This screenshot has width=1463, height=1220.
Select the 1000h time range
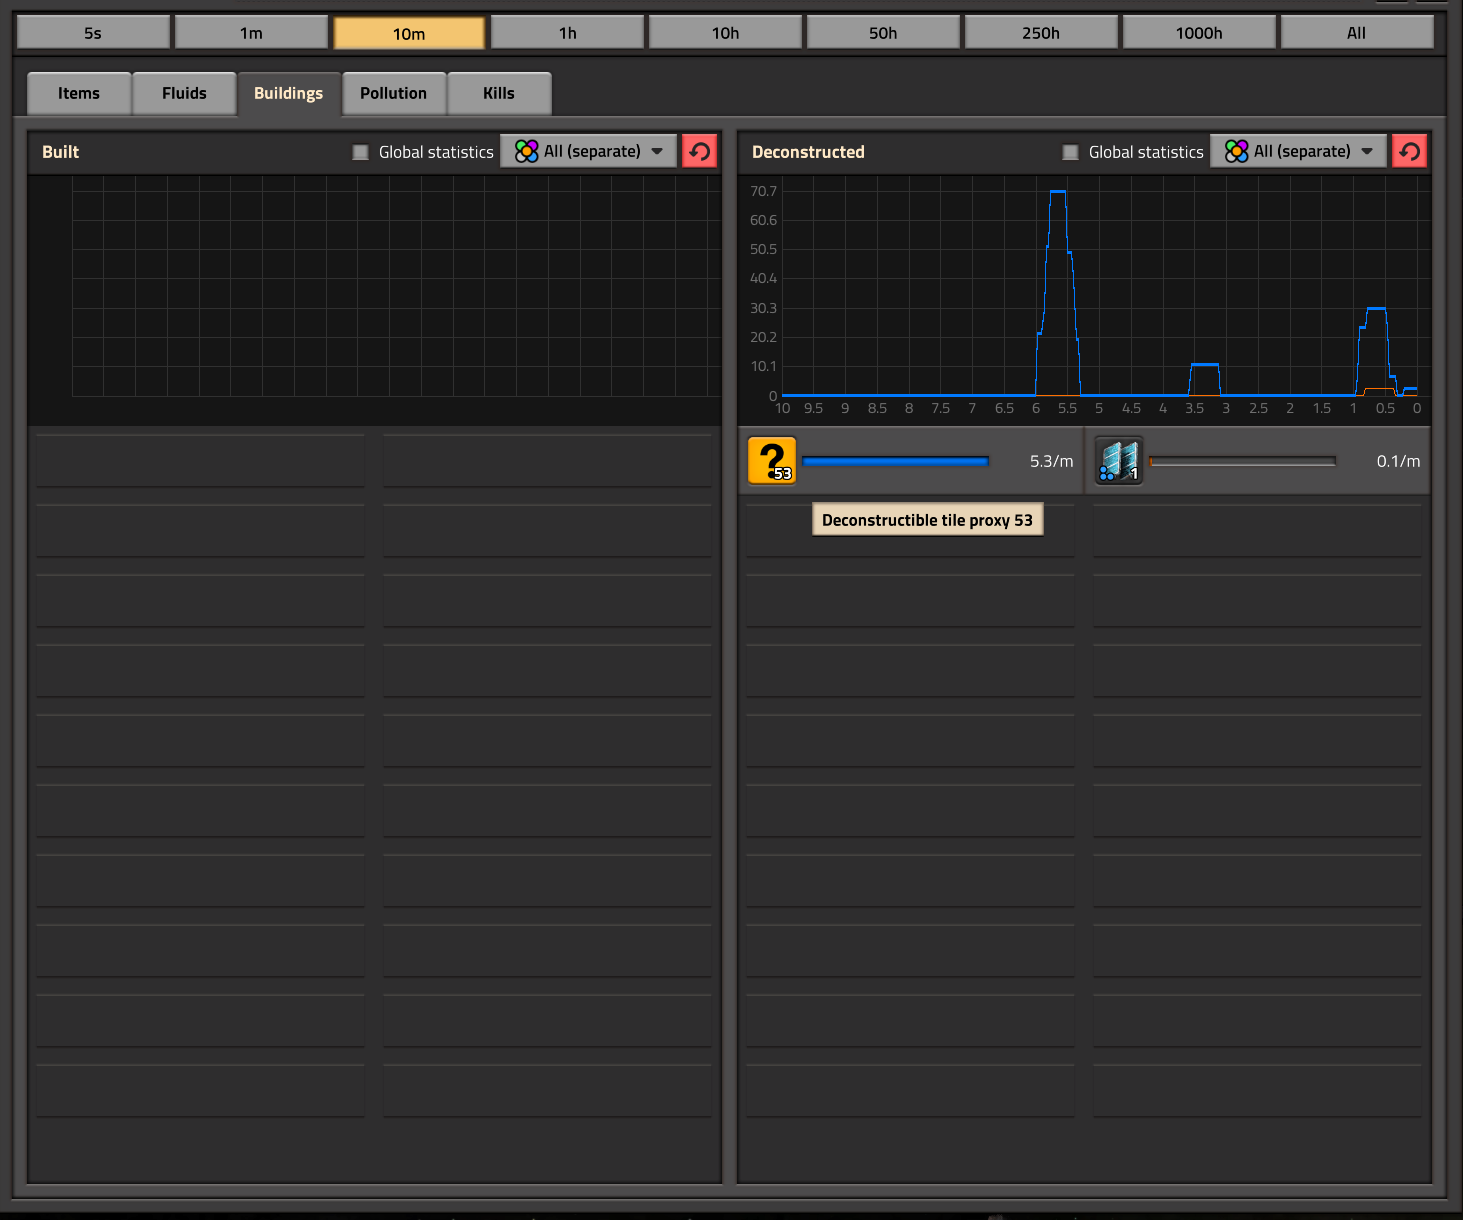click(1198, 33)
